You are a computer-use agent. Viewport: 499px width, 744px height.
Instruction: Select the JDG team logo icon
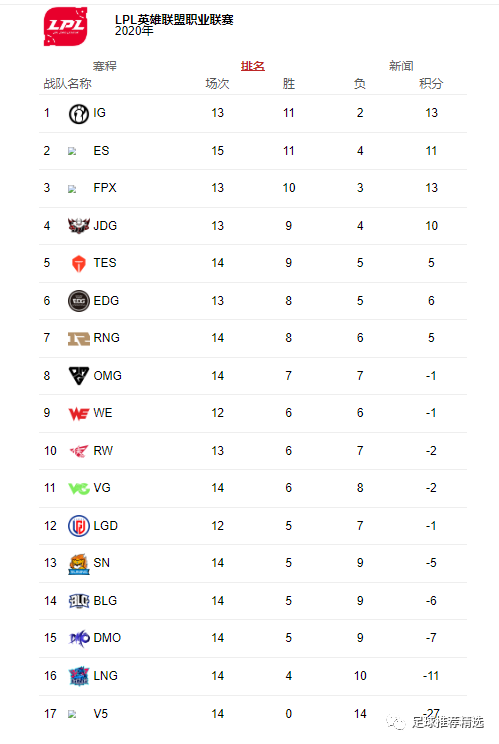click(x=79, y=226)
